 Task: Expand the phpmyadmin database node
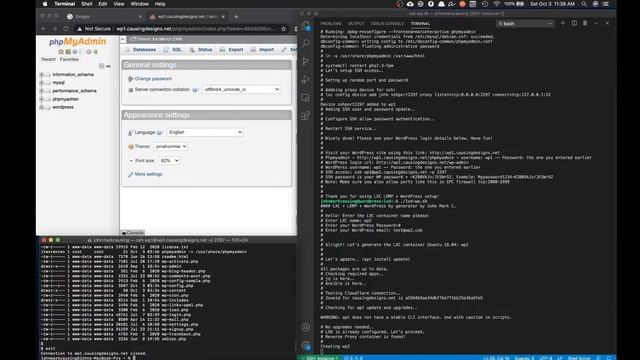coord(42,99)
